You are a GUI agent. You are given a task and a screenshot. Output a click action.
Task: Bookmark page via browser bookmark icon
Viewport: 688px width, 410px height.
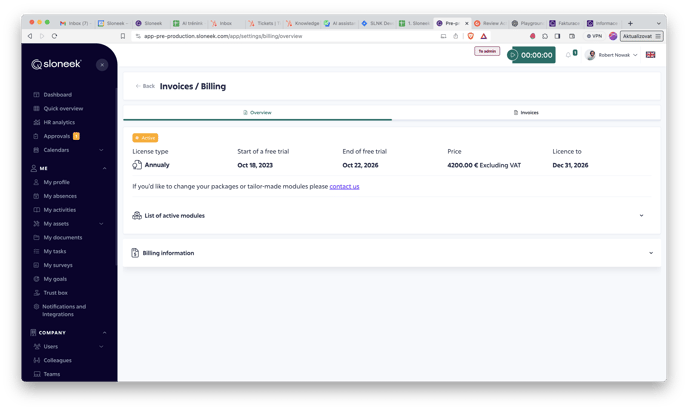coord(123,36)
